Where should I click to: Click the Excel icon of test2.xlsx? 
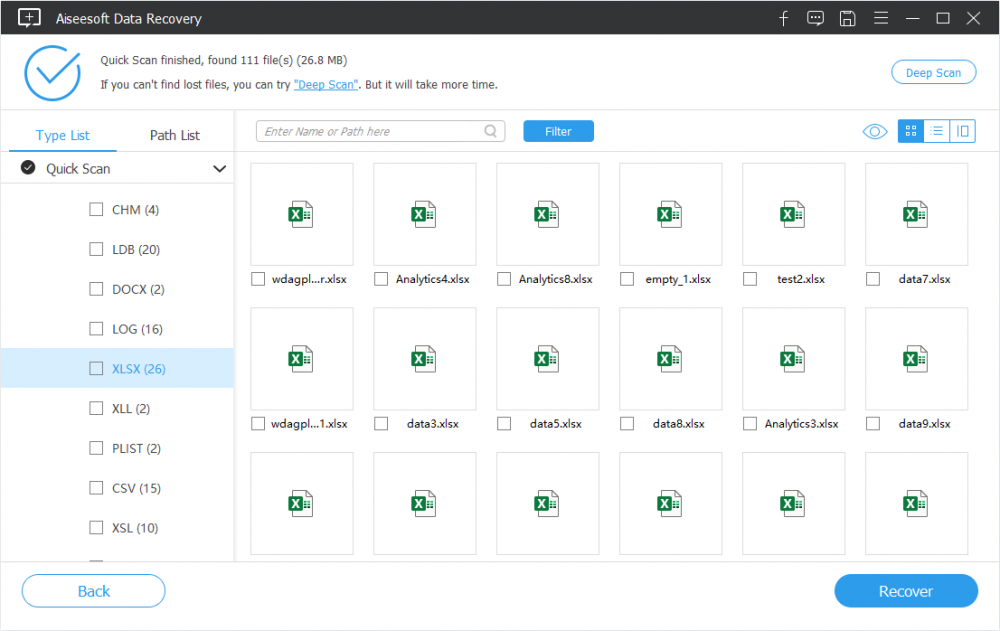tap(793, 214)
